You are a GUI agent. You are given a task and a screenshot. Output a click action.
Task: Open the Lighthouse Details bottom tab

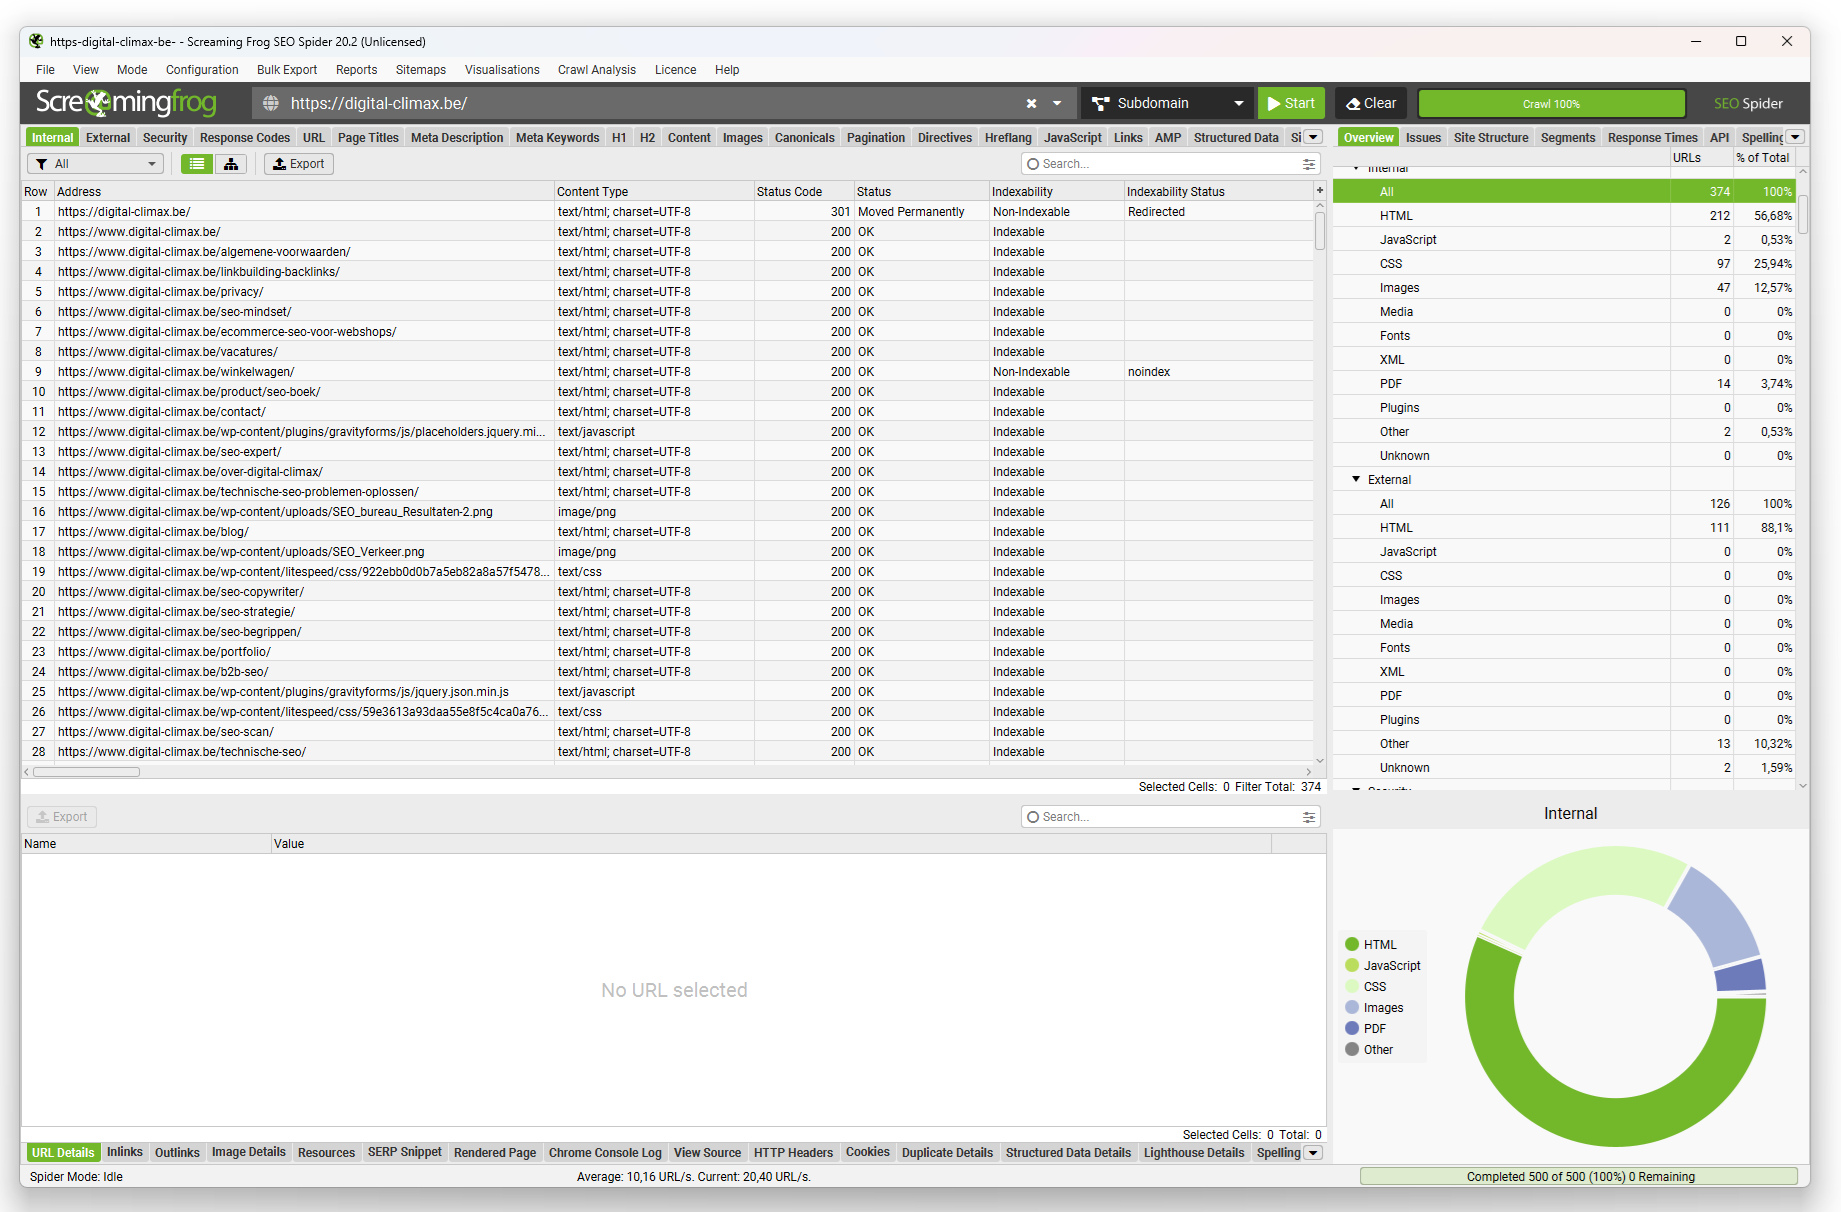pyautogui.click(x=1194, y=1153)
